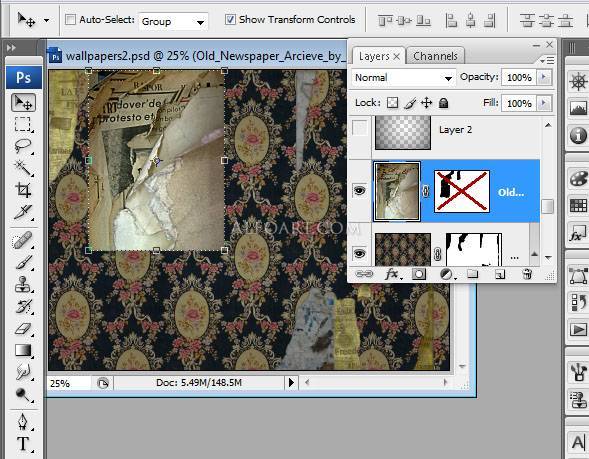This screenshot has width=589, height=459.
Task: Open the Layers panel options menu
Action: [547, 60]
